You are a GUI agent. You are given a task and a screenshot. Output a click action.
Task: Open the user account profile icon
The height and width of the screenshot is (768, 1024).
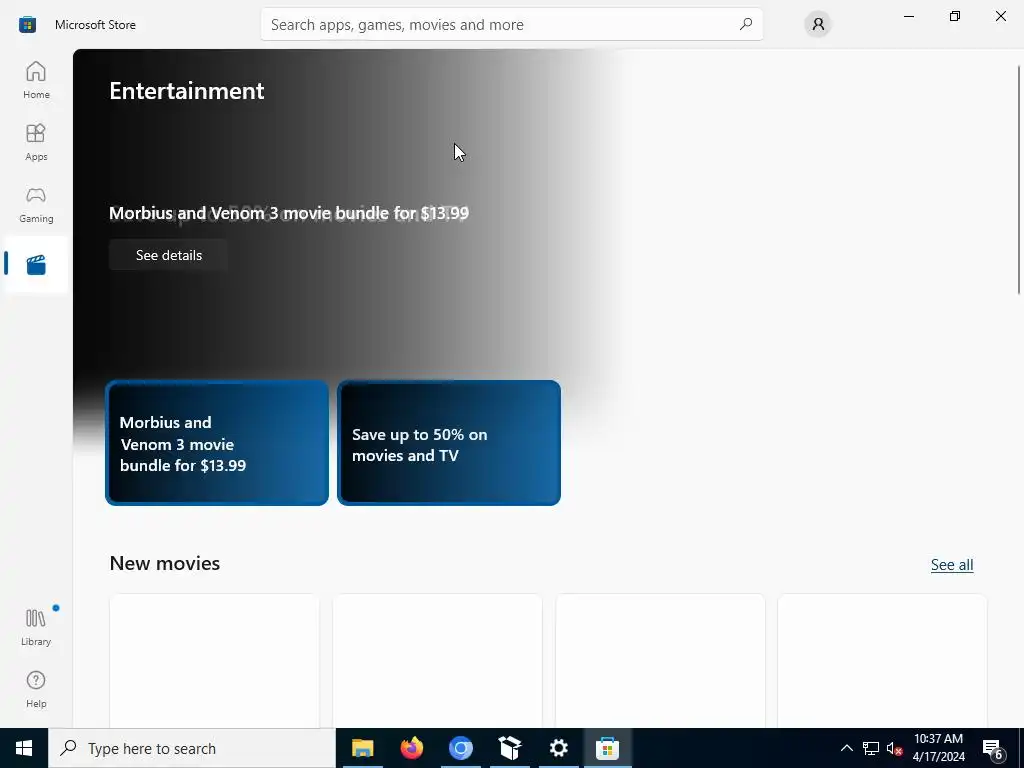[818, 24]
